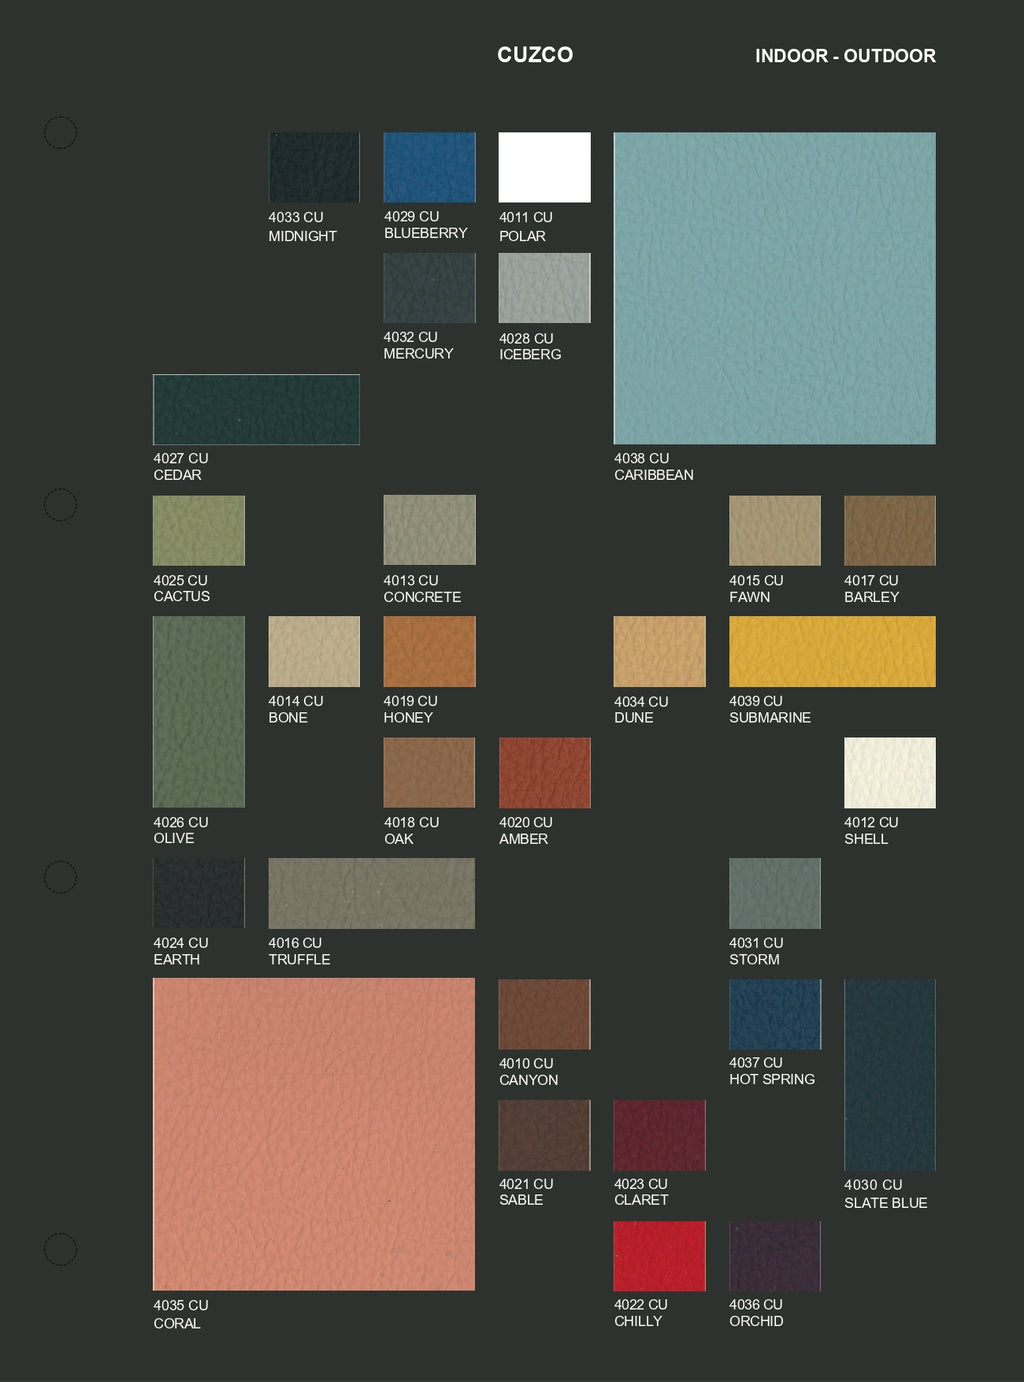Image resolution: width=1024 pixels, height=1382 pixels.
Task: Select the large Coral 4035 CU swatch
Action: coord(314,1134)
